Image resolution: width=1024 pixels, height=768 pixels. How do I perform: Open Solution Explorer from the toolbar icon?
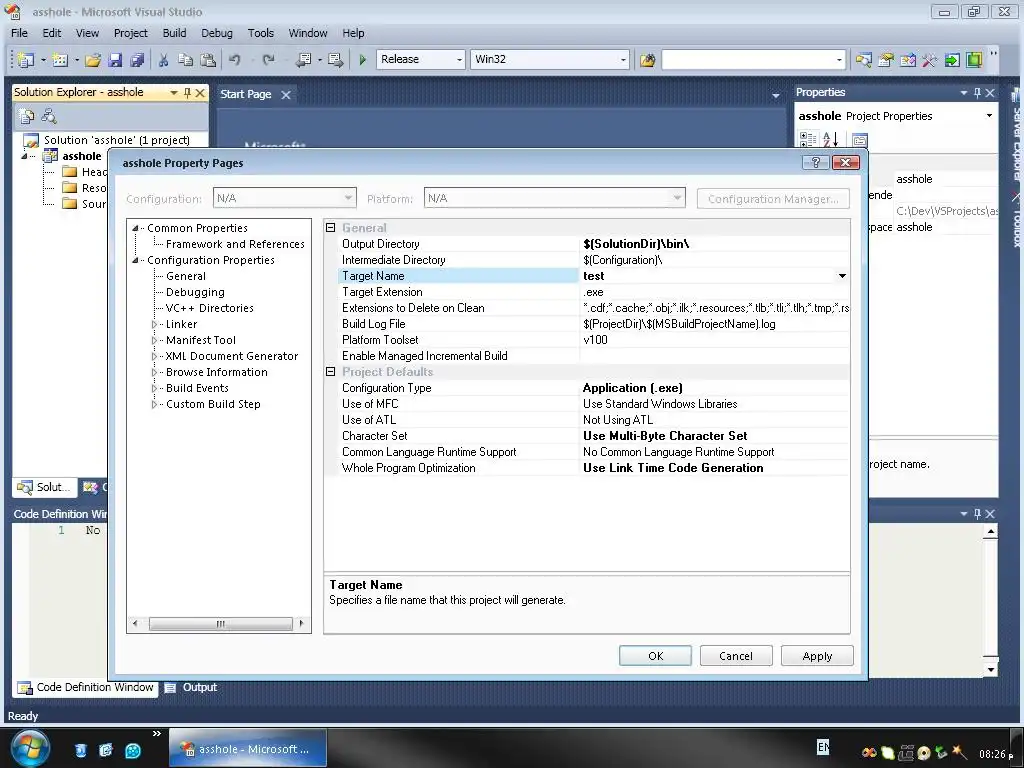coord(863,60)
